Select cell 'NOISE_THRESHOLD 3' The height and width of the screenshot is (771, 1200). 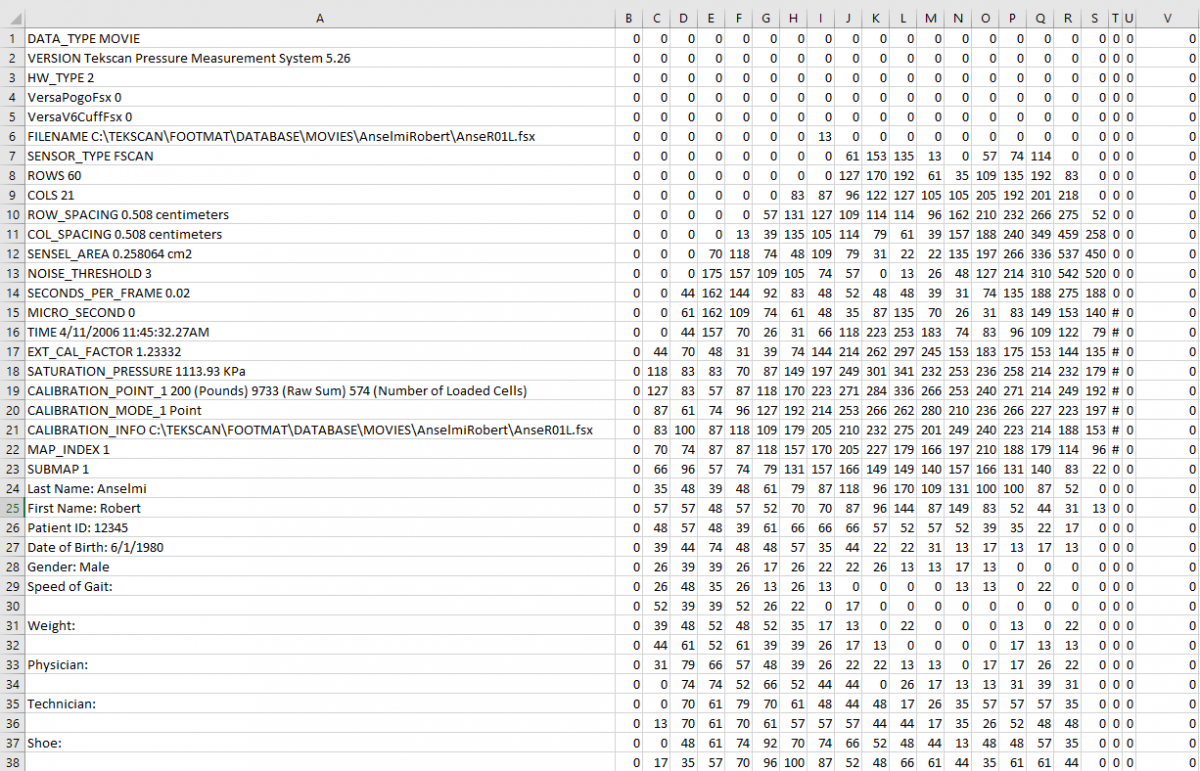319,272
